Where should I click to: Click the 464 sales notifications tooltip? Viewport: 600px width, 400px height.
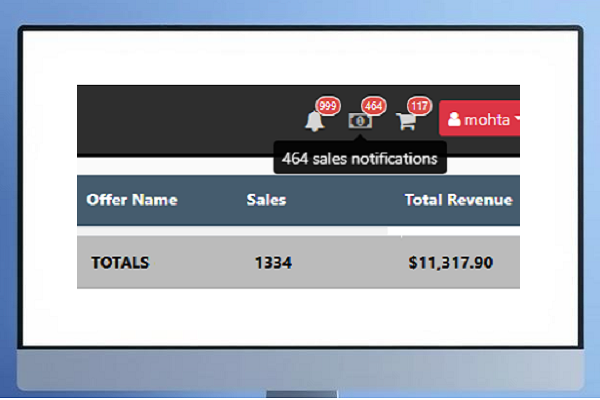pyautogui.click(x=359, y=158)
